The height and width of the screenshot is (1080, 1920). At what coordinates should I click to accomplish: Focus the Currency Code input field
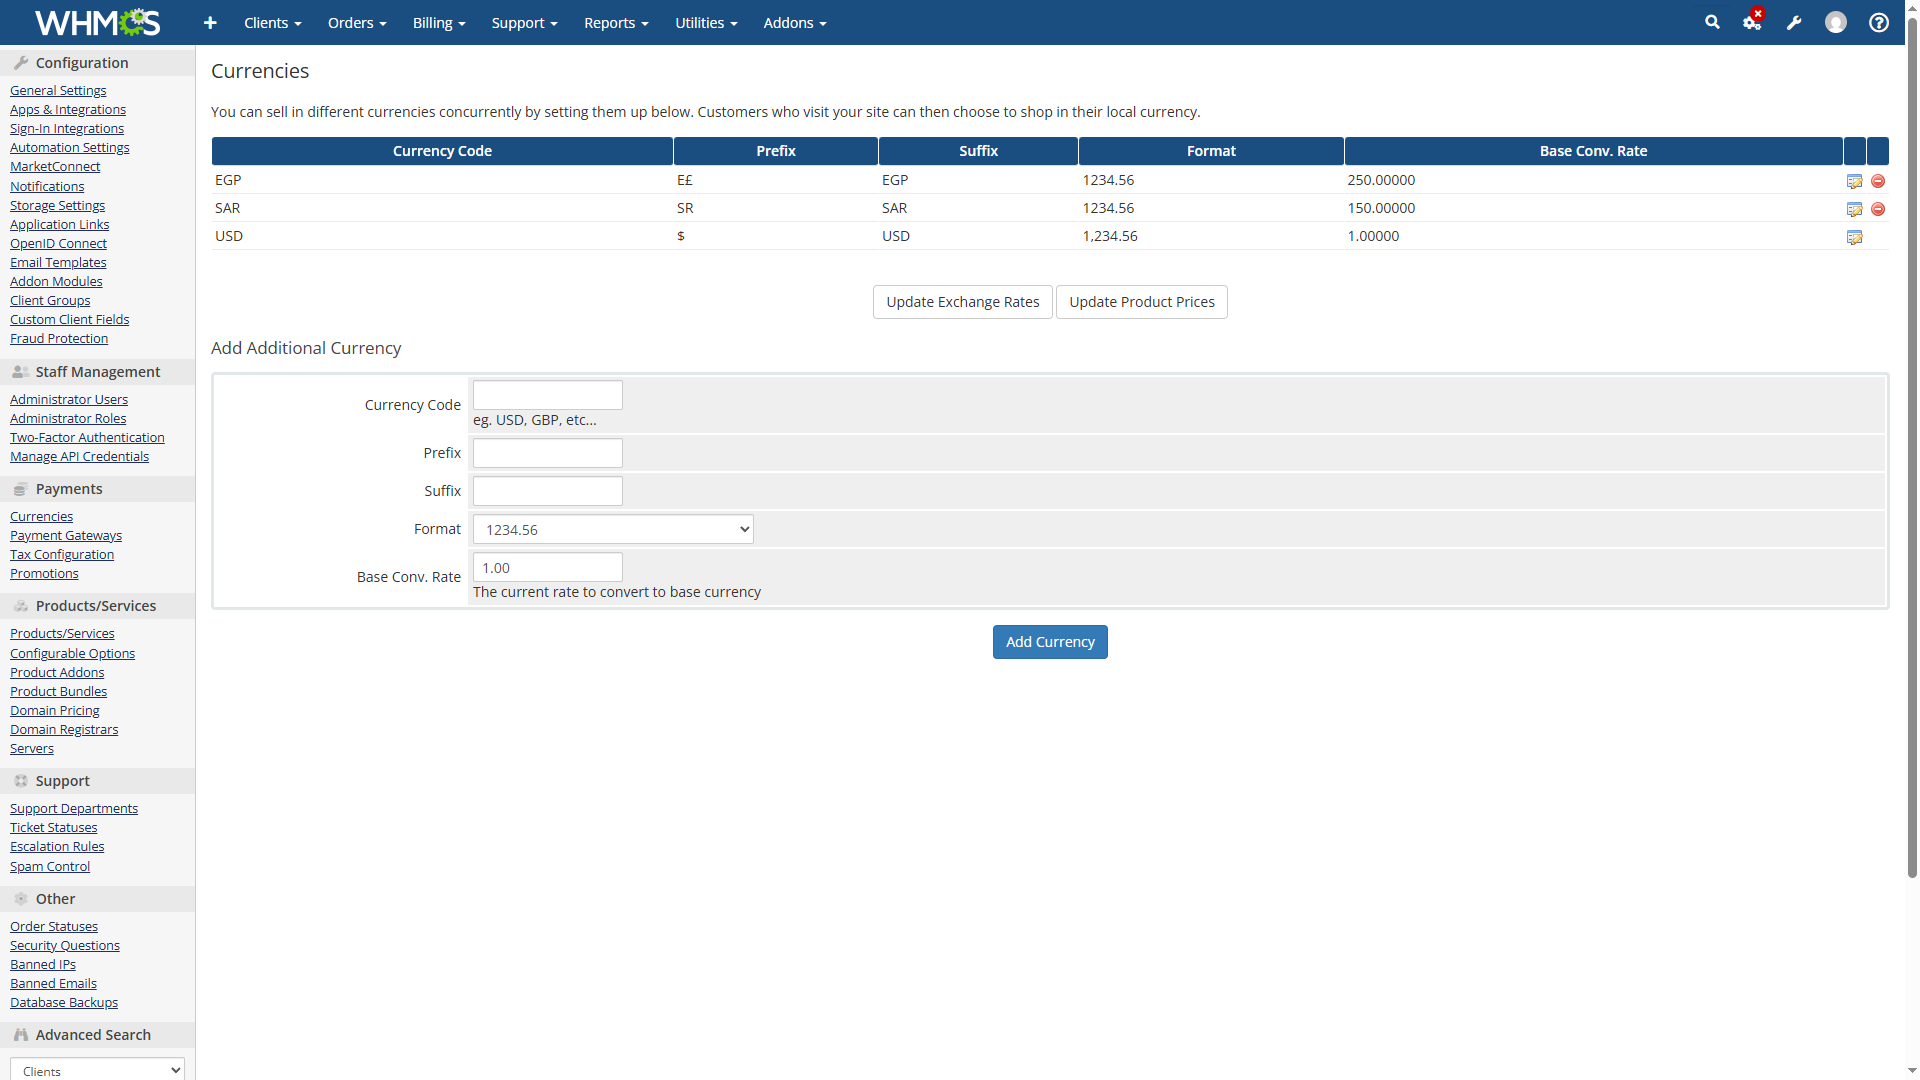pyautogui.click(x=547, y=395)
